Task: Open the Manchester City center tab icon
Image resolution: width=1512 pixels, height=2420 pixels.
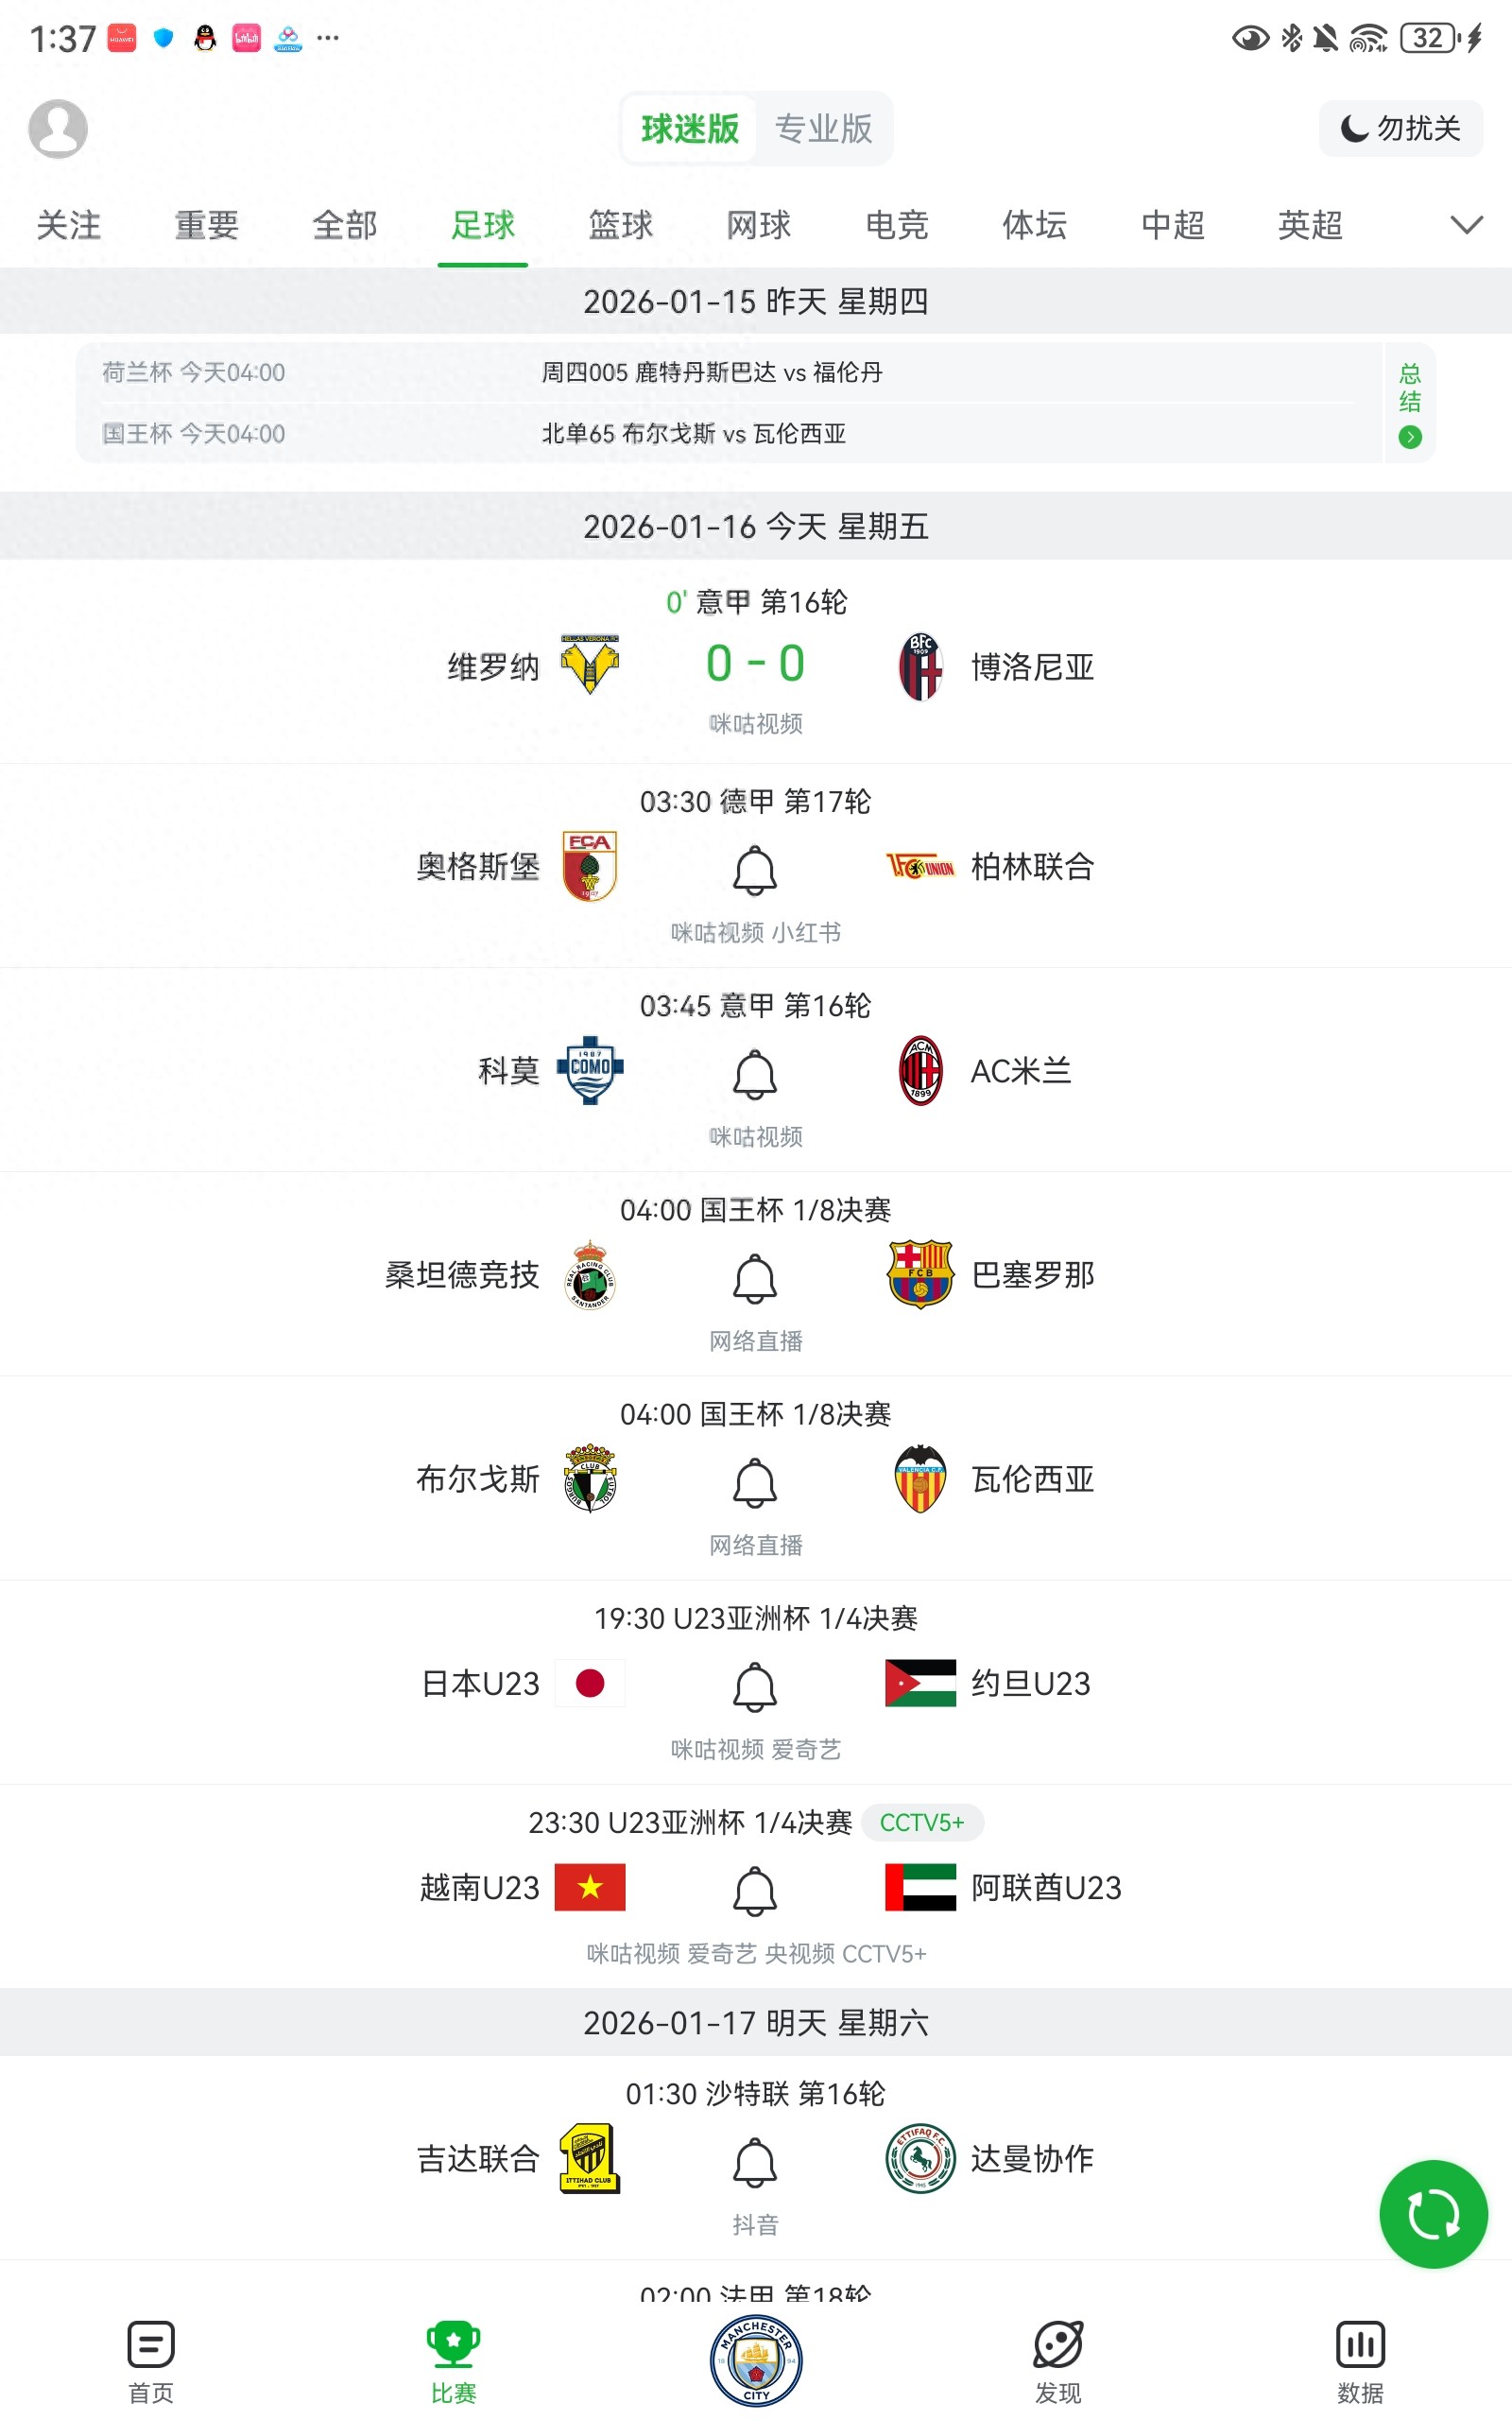Action: (756, 2360)
